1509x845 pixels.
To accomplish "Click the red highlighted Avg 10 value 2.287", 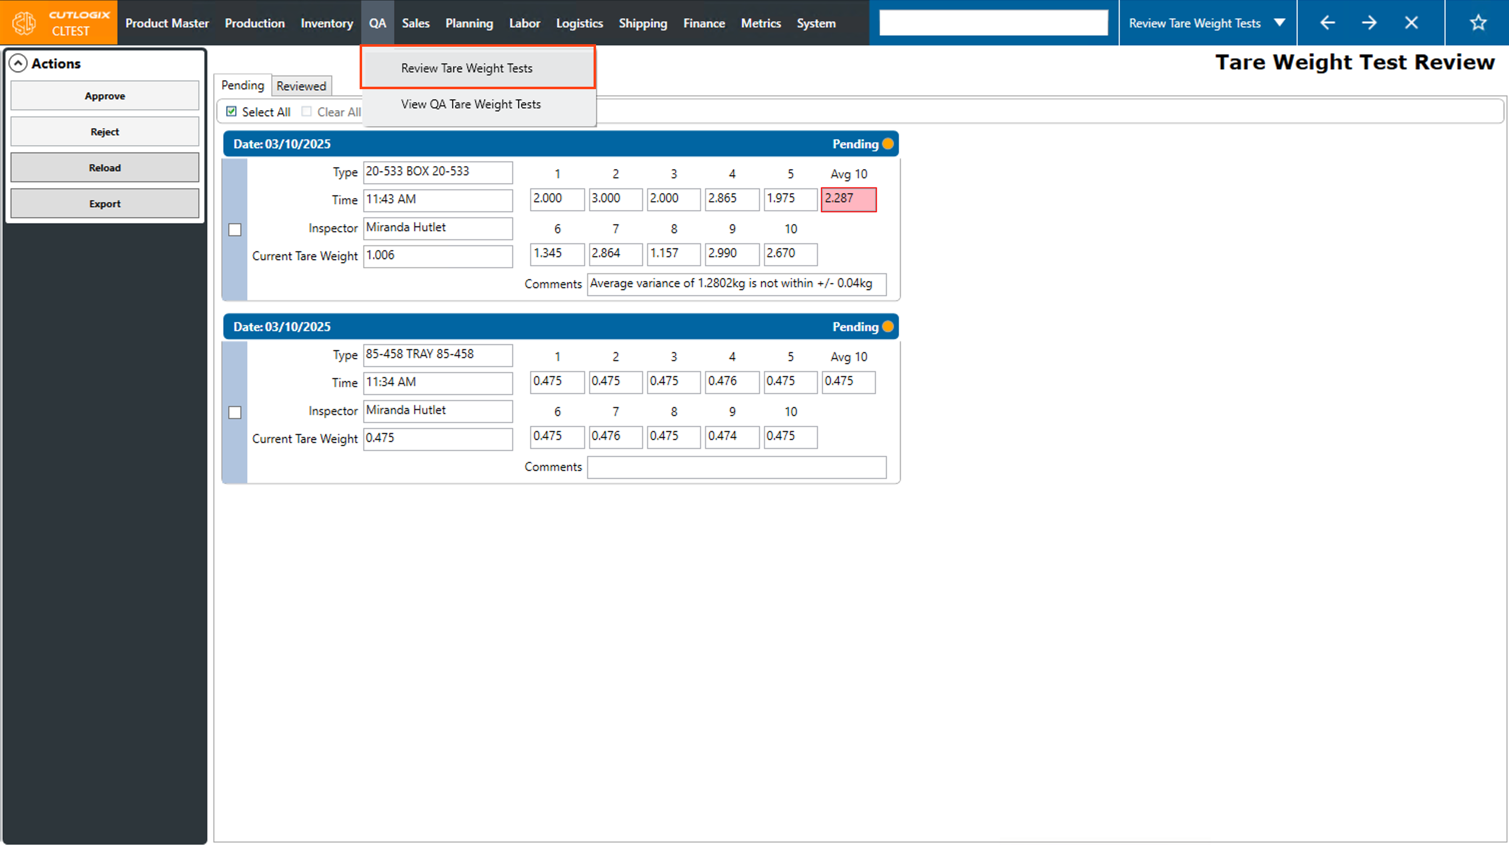I will tap(848, 199).
